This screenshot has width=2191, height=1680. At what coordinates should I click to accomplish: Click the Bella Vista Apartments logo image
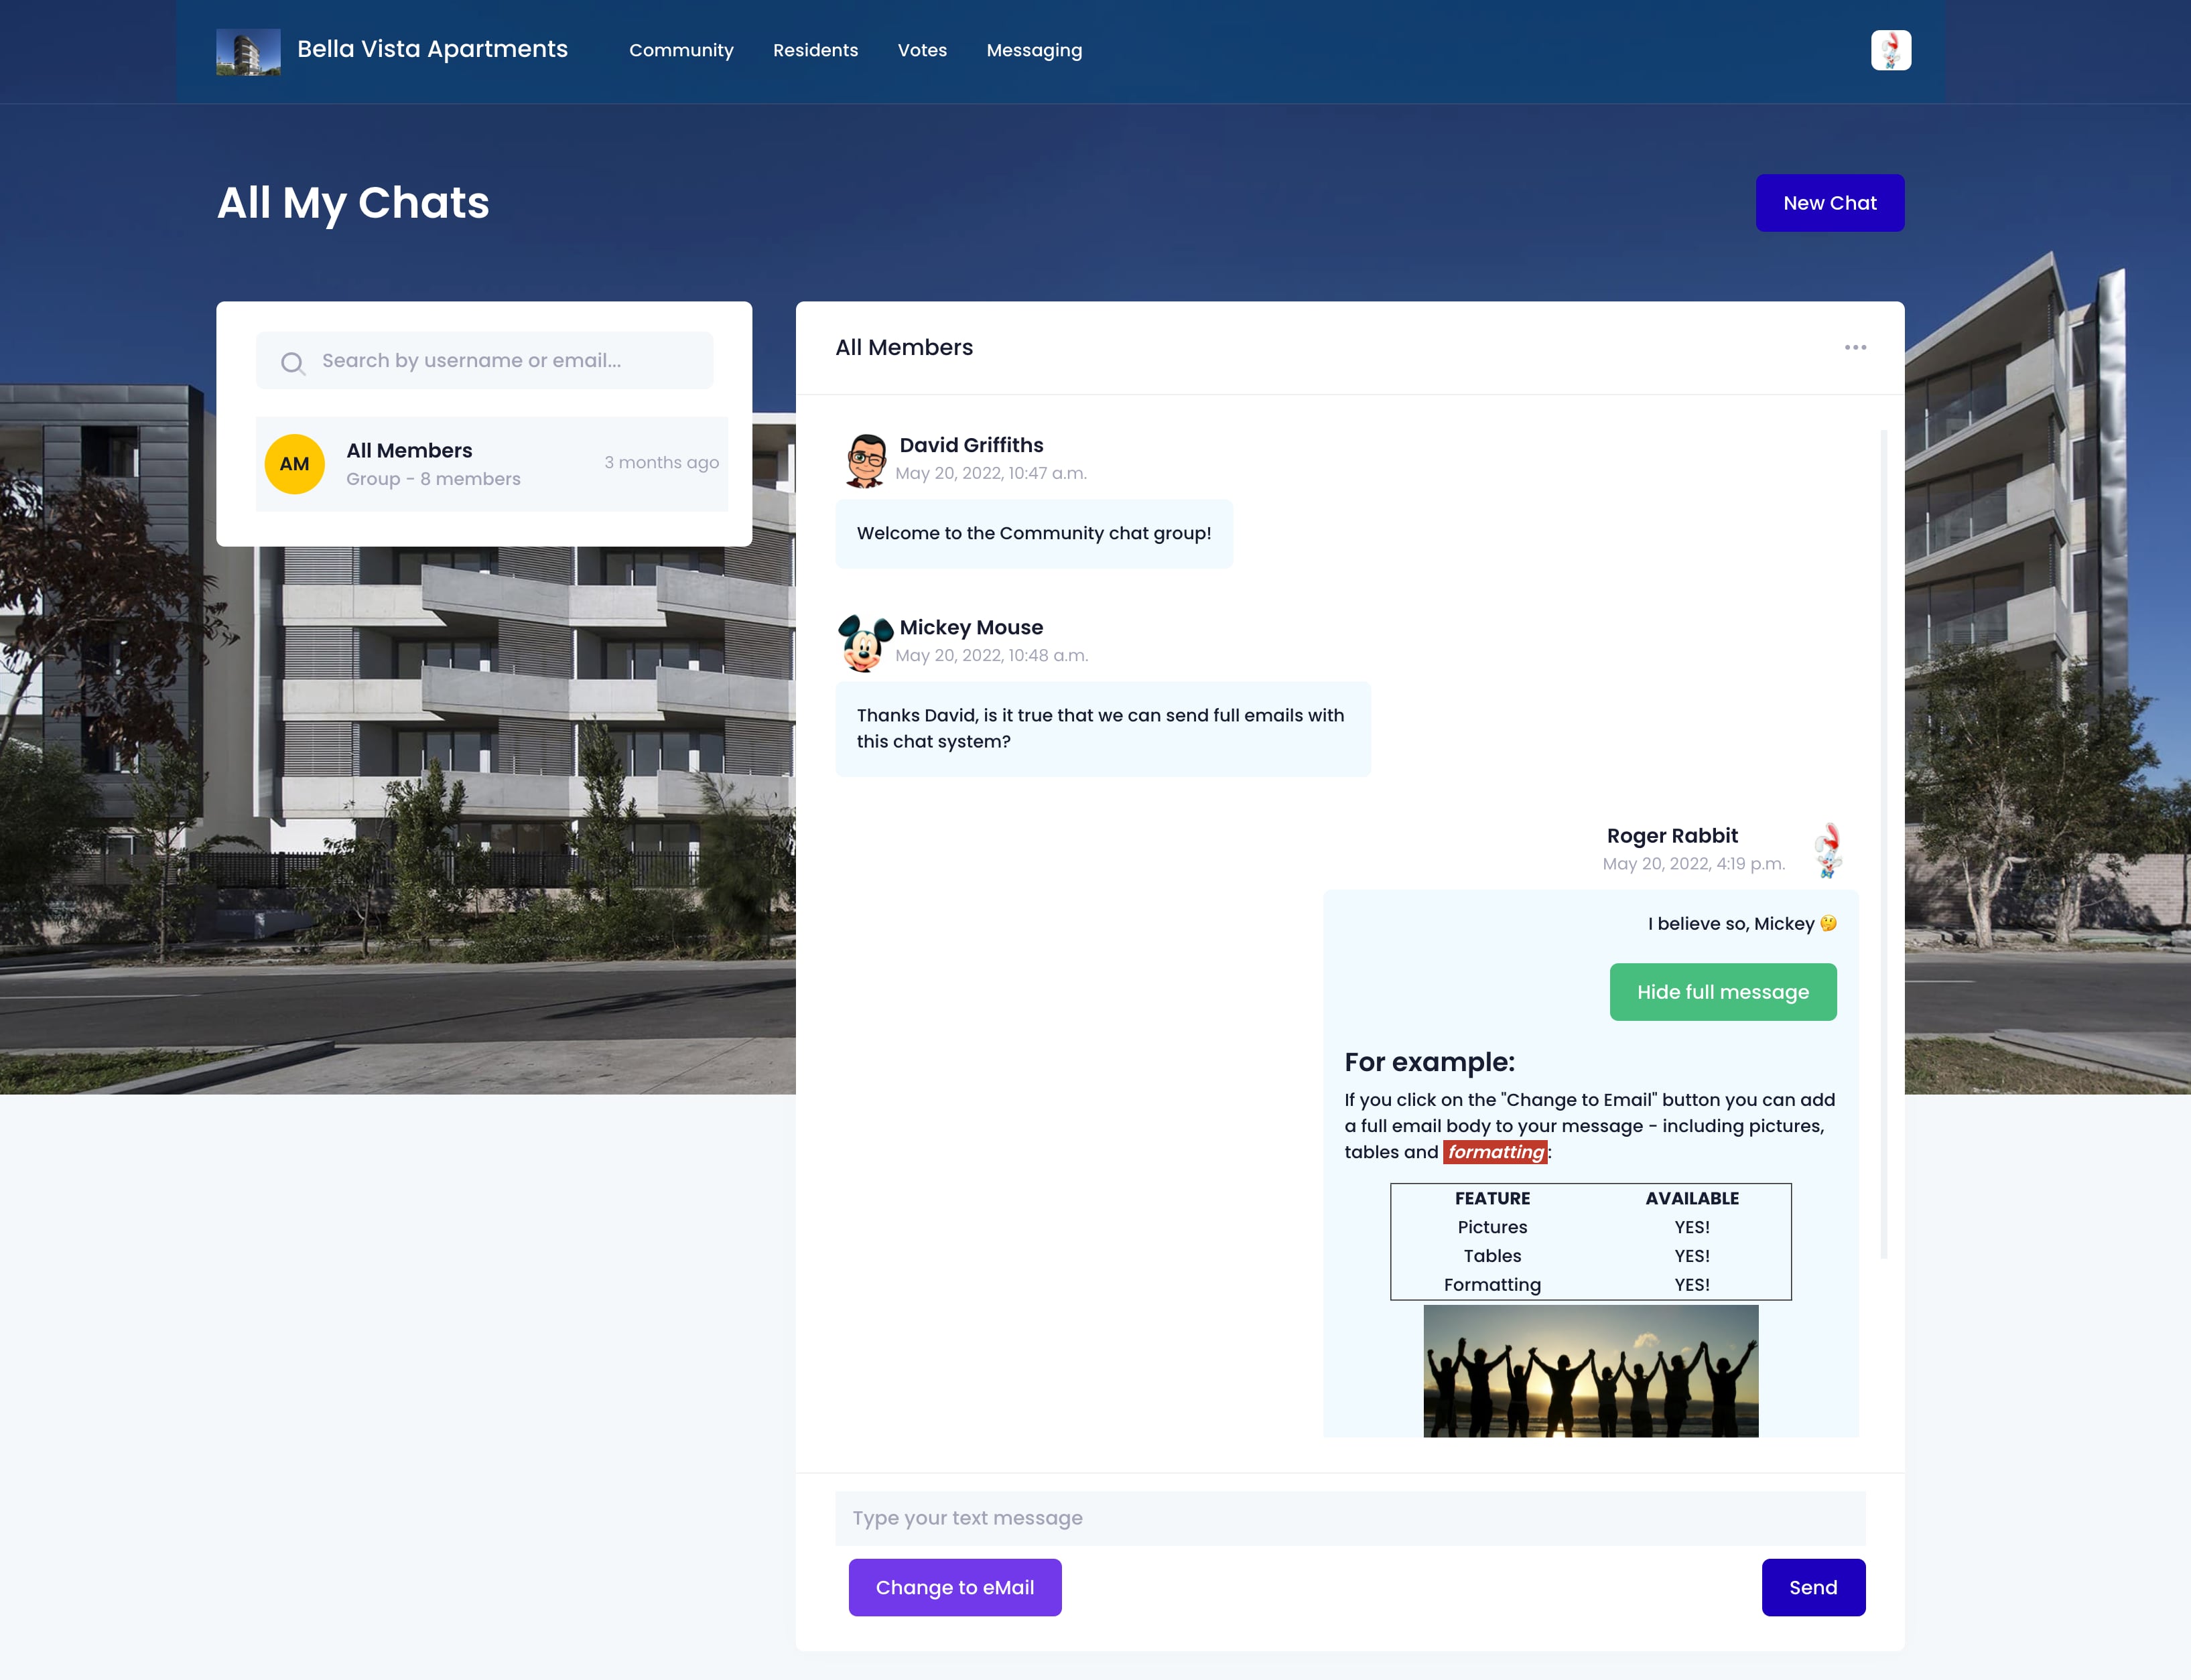248,51
